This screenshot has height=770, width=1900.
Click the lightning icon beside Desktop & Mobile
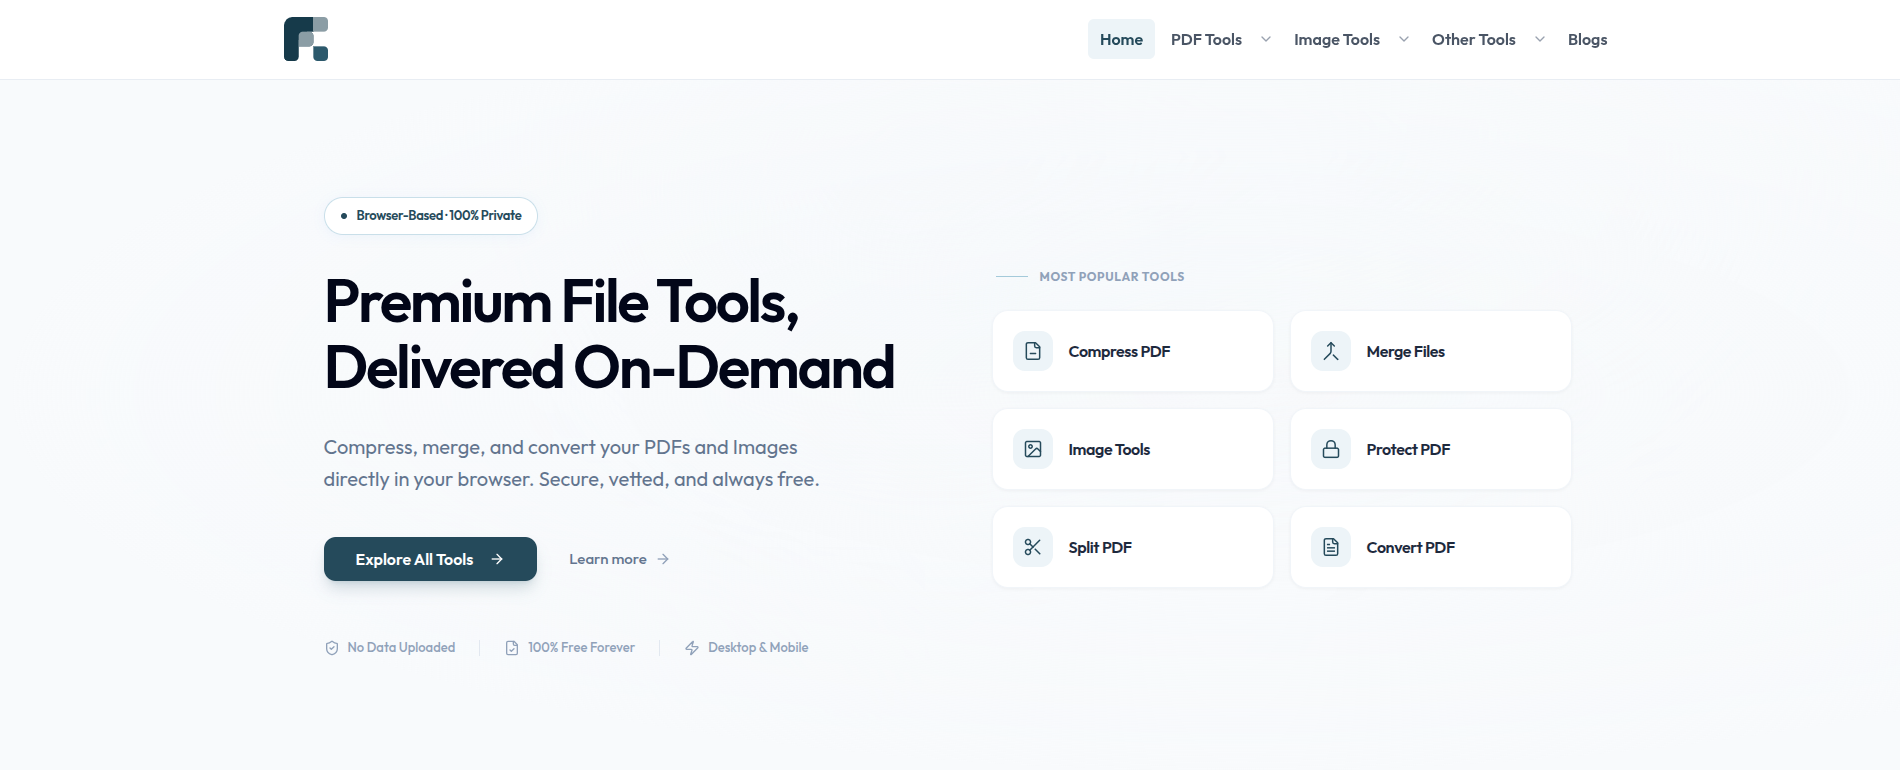point(692,648)
